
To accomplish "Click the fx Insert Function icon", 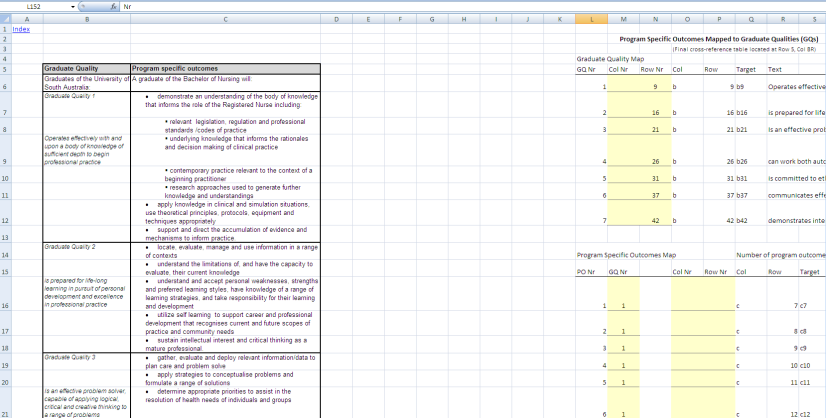I will 114,7.
